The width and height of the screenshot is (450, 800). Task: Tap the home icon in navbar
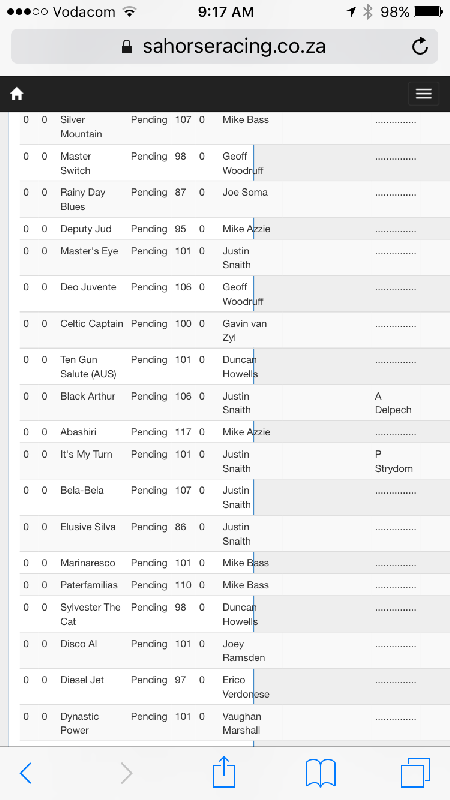pos(17,94)
